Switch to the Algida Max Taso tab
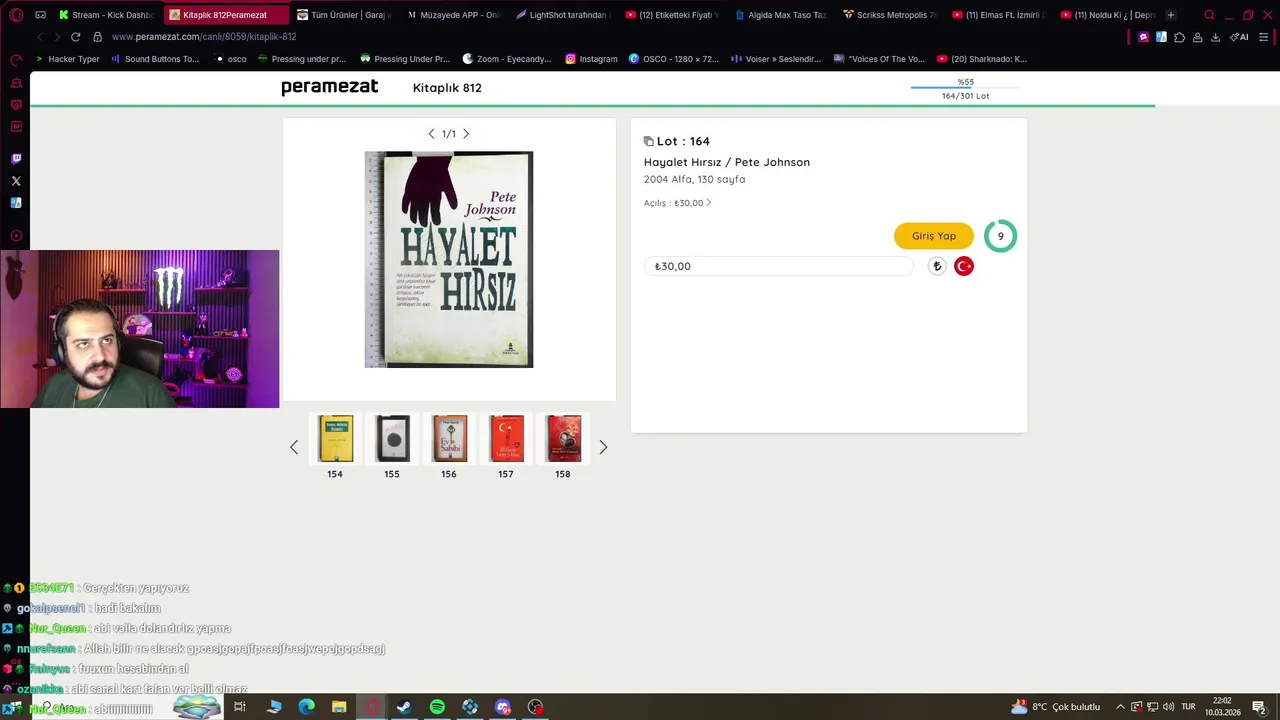The height and width of the screenshot is (720, 1280). (x=781, y=15)
